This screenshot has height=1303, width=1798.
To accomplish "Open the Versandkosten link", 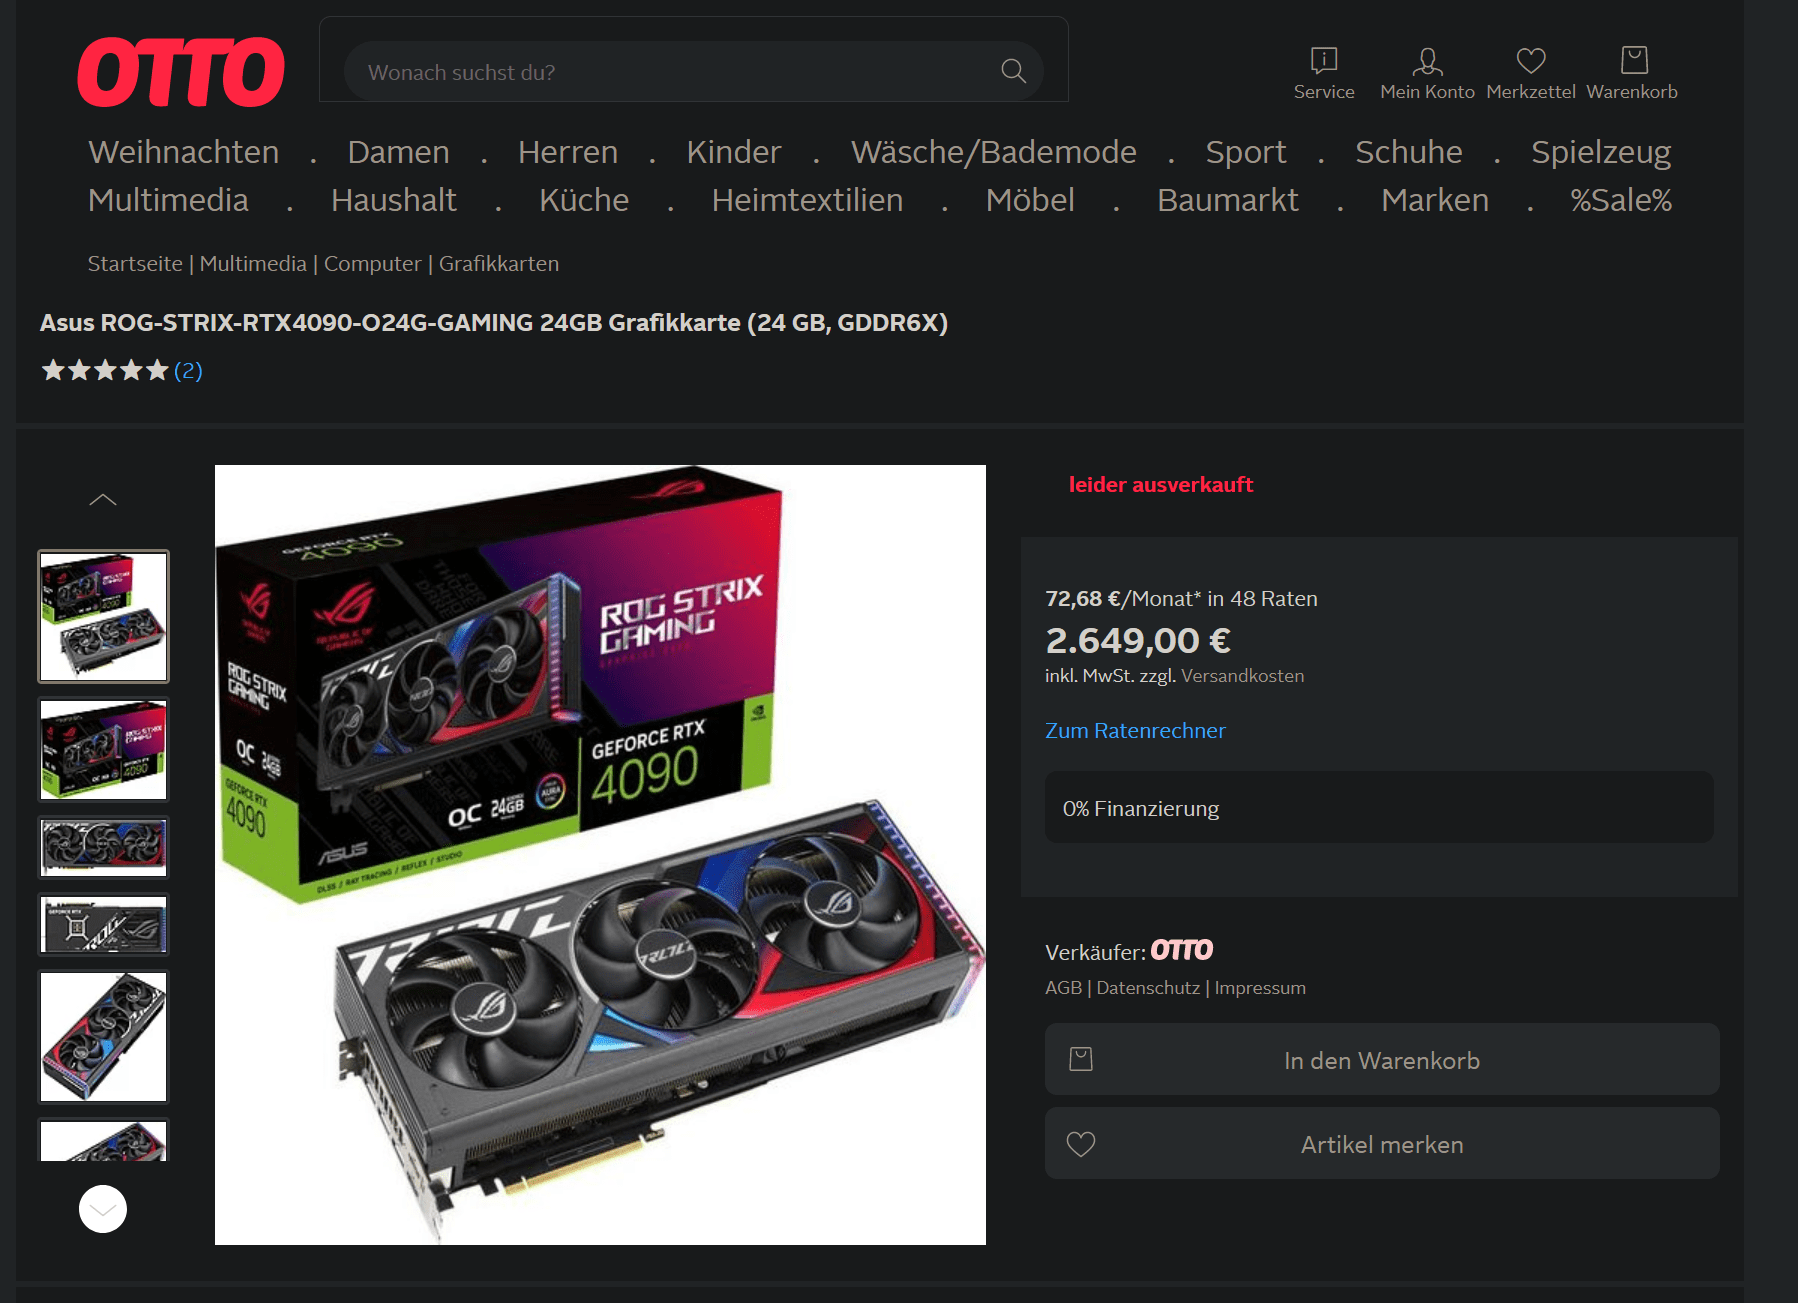I will (1242, 676).
